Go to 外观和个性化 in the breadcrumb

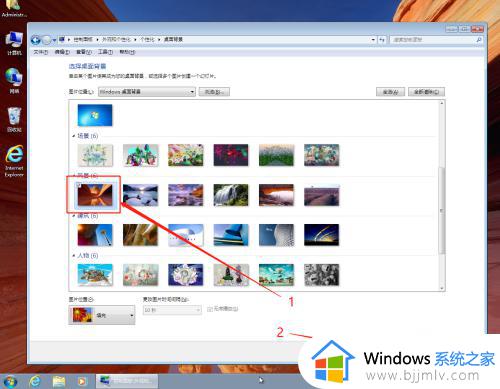116,40
